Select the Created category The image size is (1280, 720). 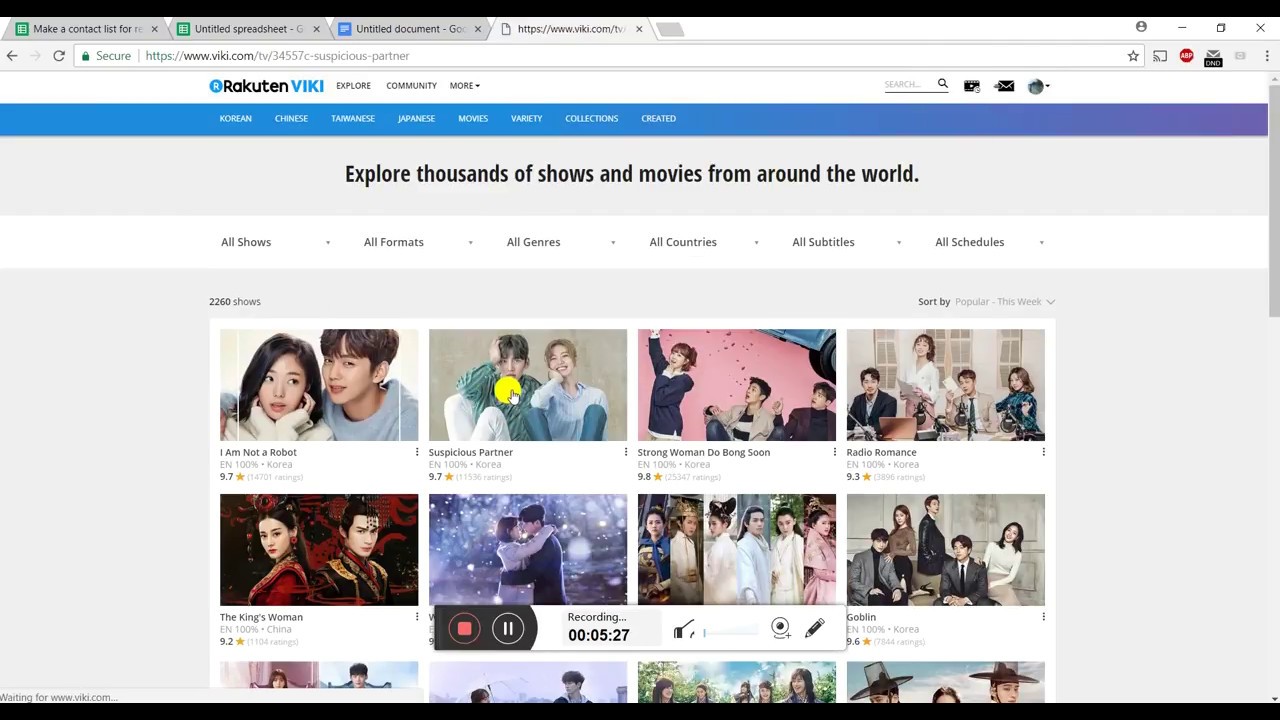click(658, 119)
